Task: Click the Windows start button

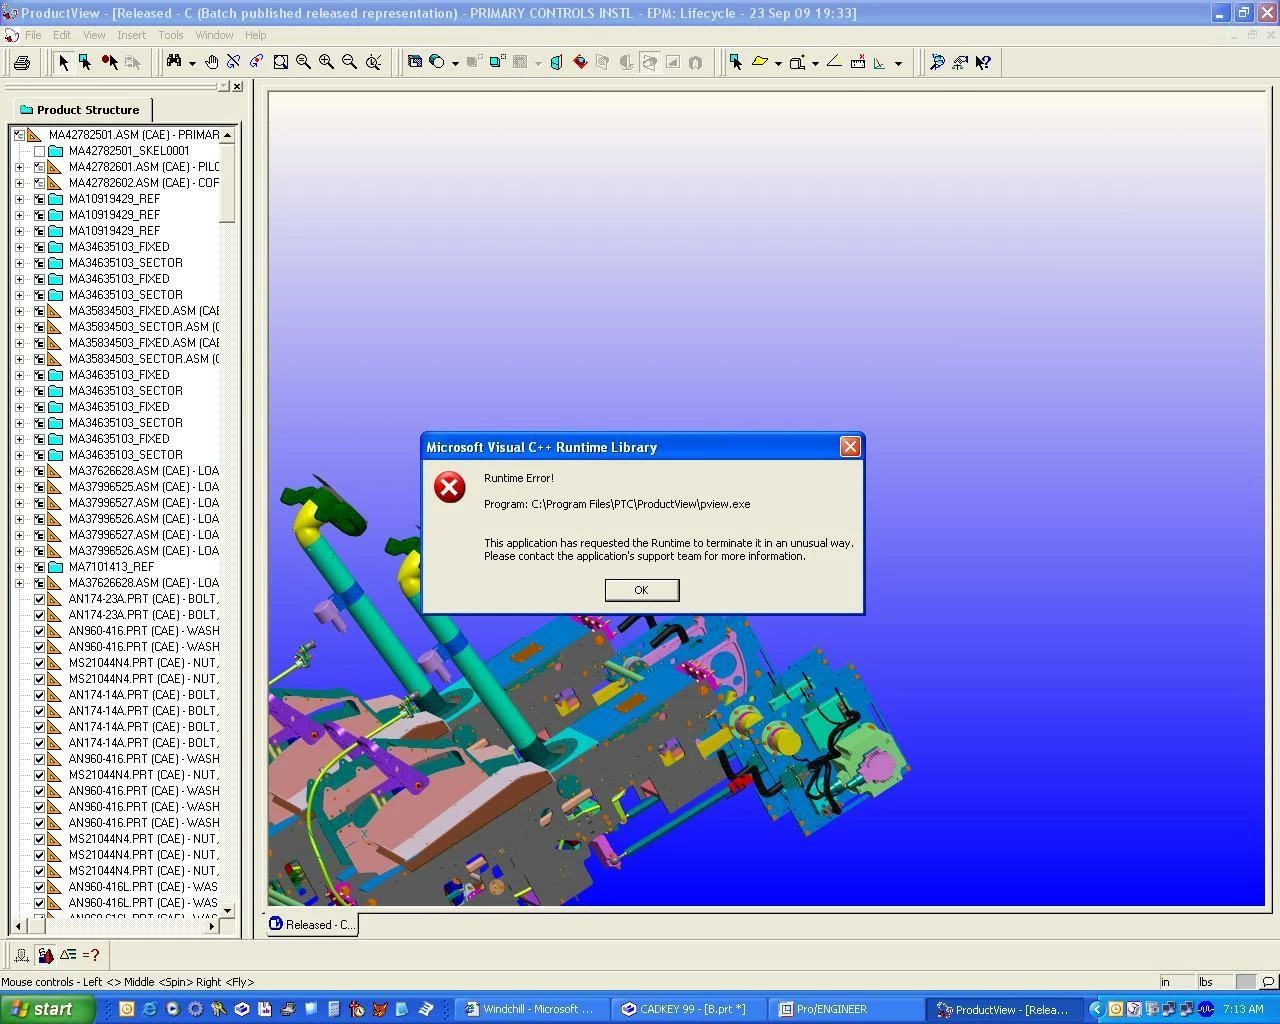Action: coord(46,1009)
